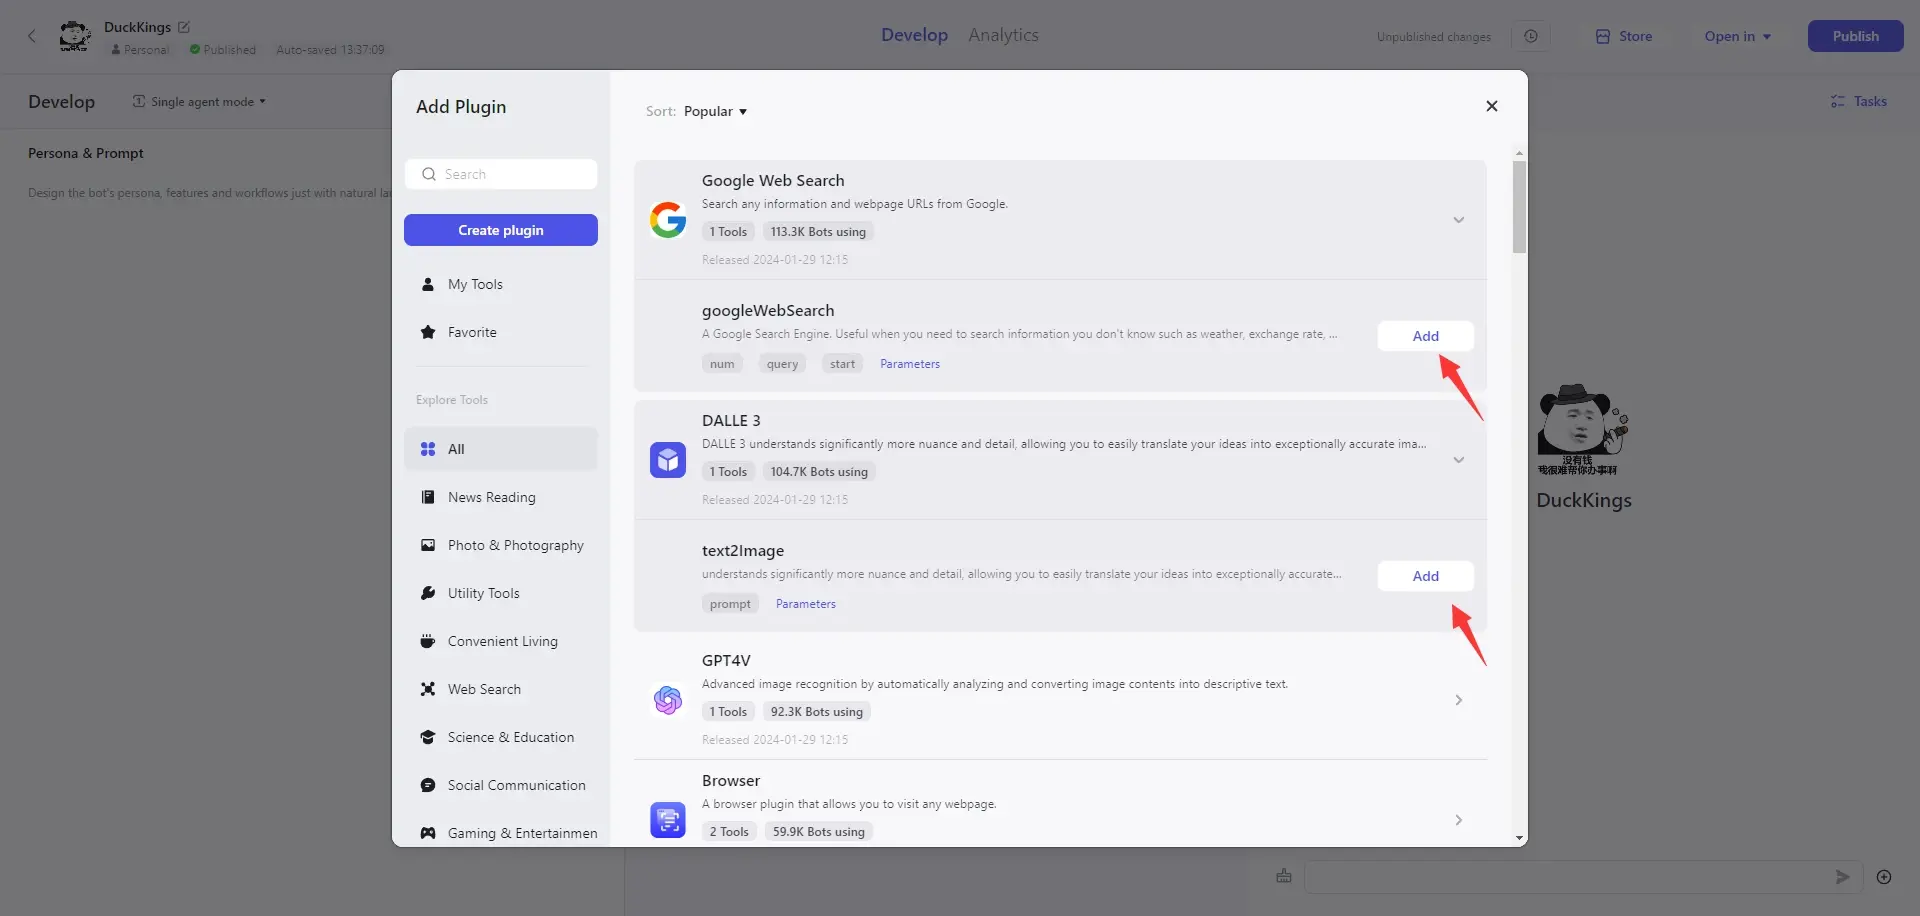
Task: Select Favorite in sidebar
Action: pyautogui.click(x=501, y=332)
